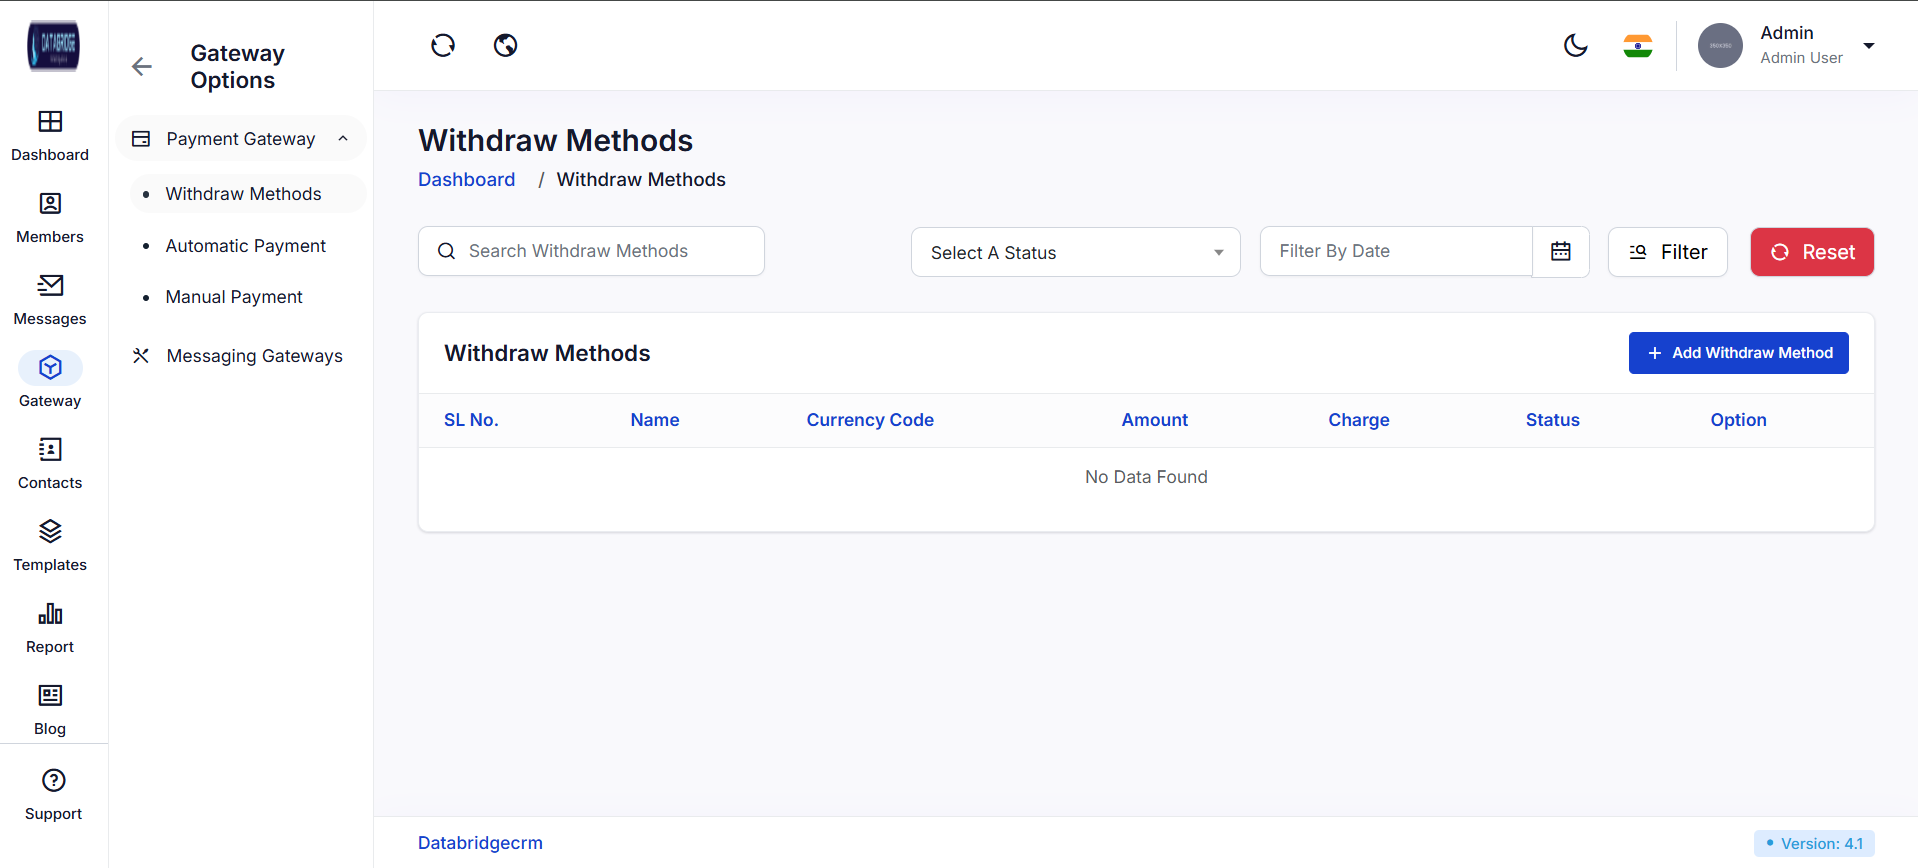Open Messaging Gateways menu item
1918x868 pixels.
[x=254, y=356]
